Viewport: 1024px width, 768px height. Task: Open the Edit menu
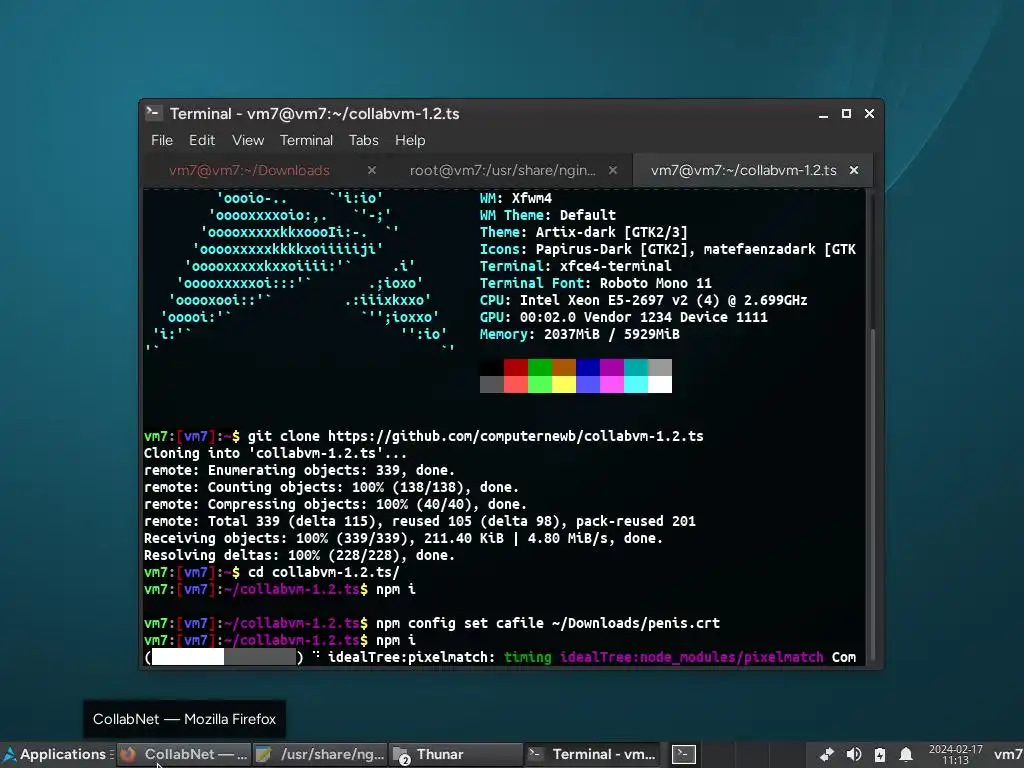[202, 140]
